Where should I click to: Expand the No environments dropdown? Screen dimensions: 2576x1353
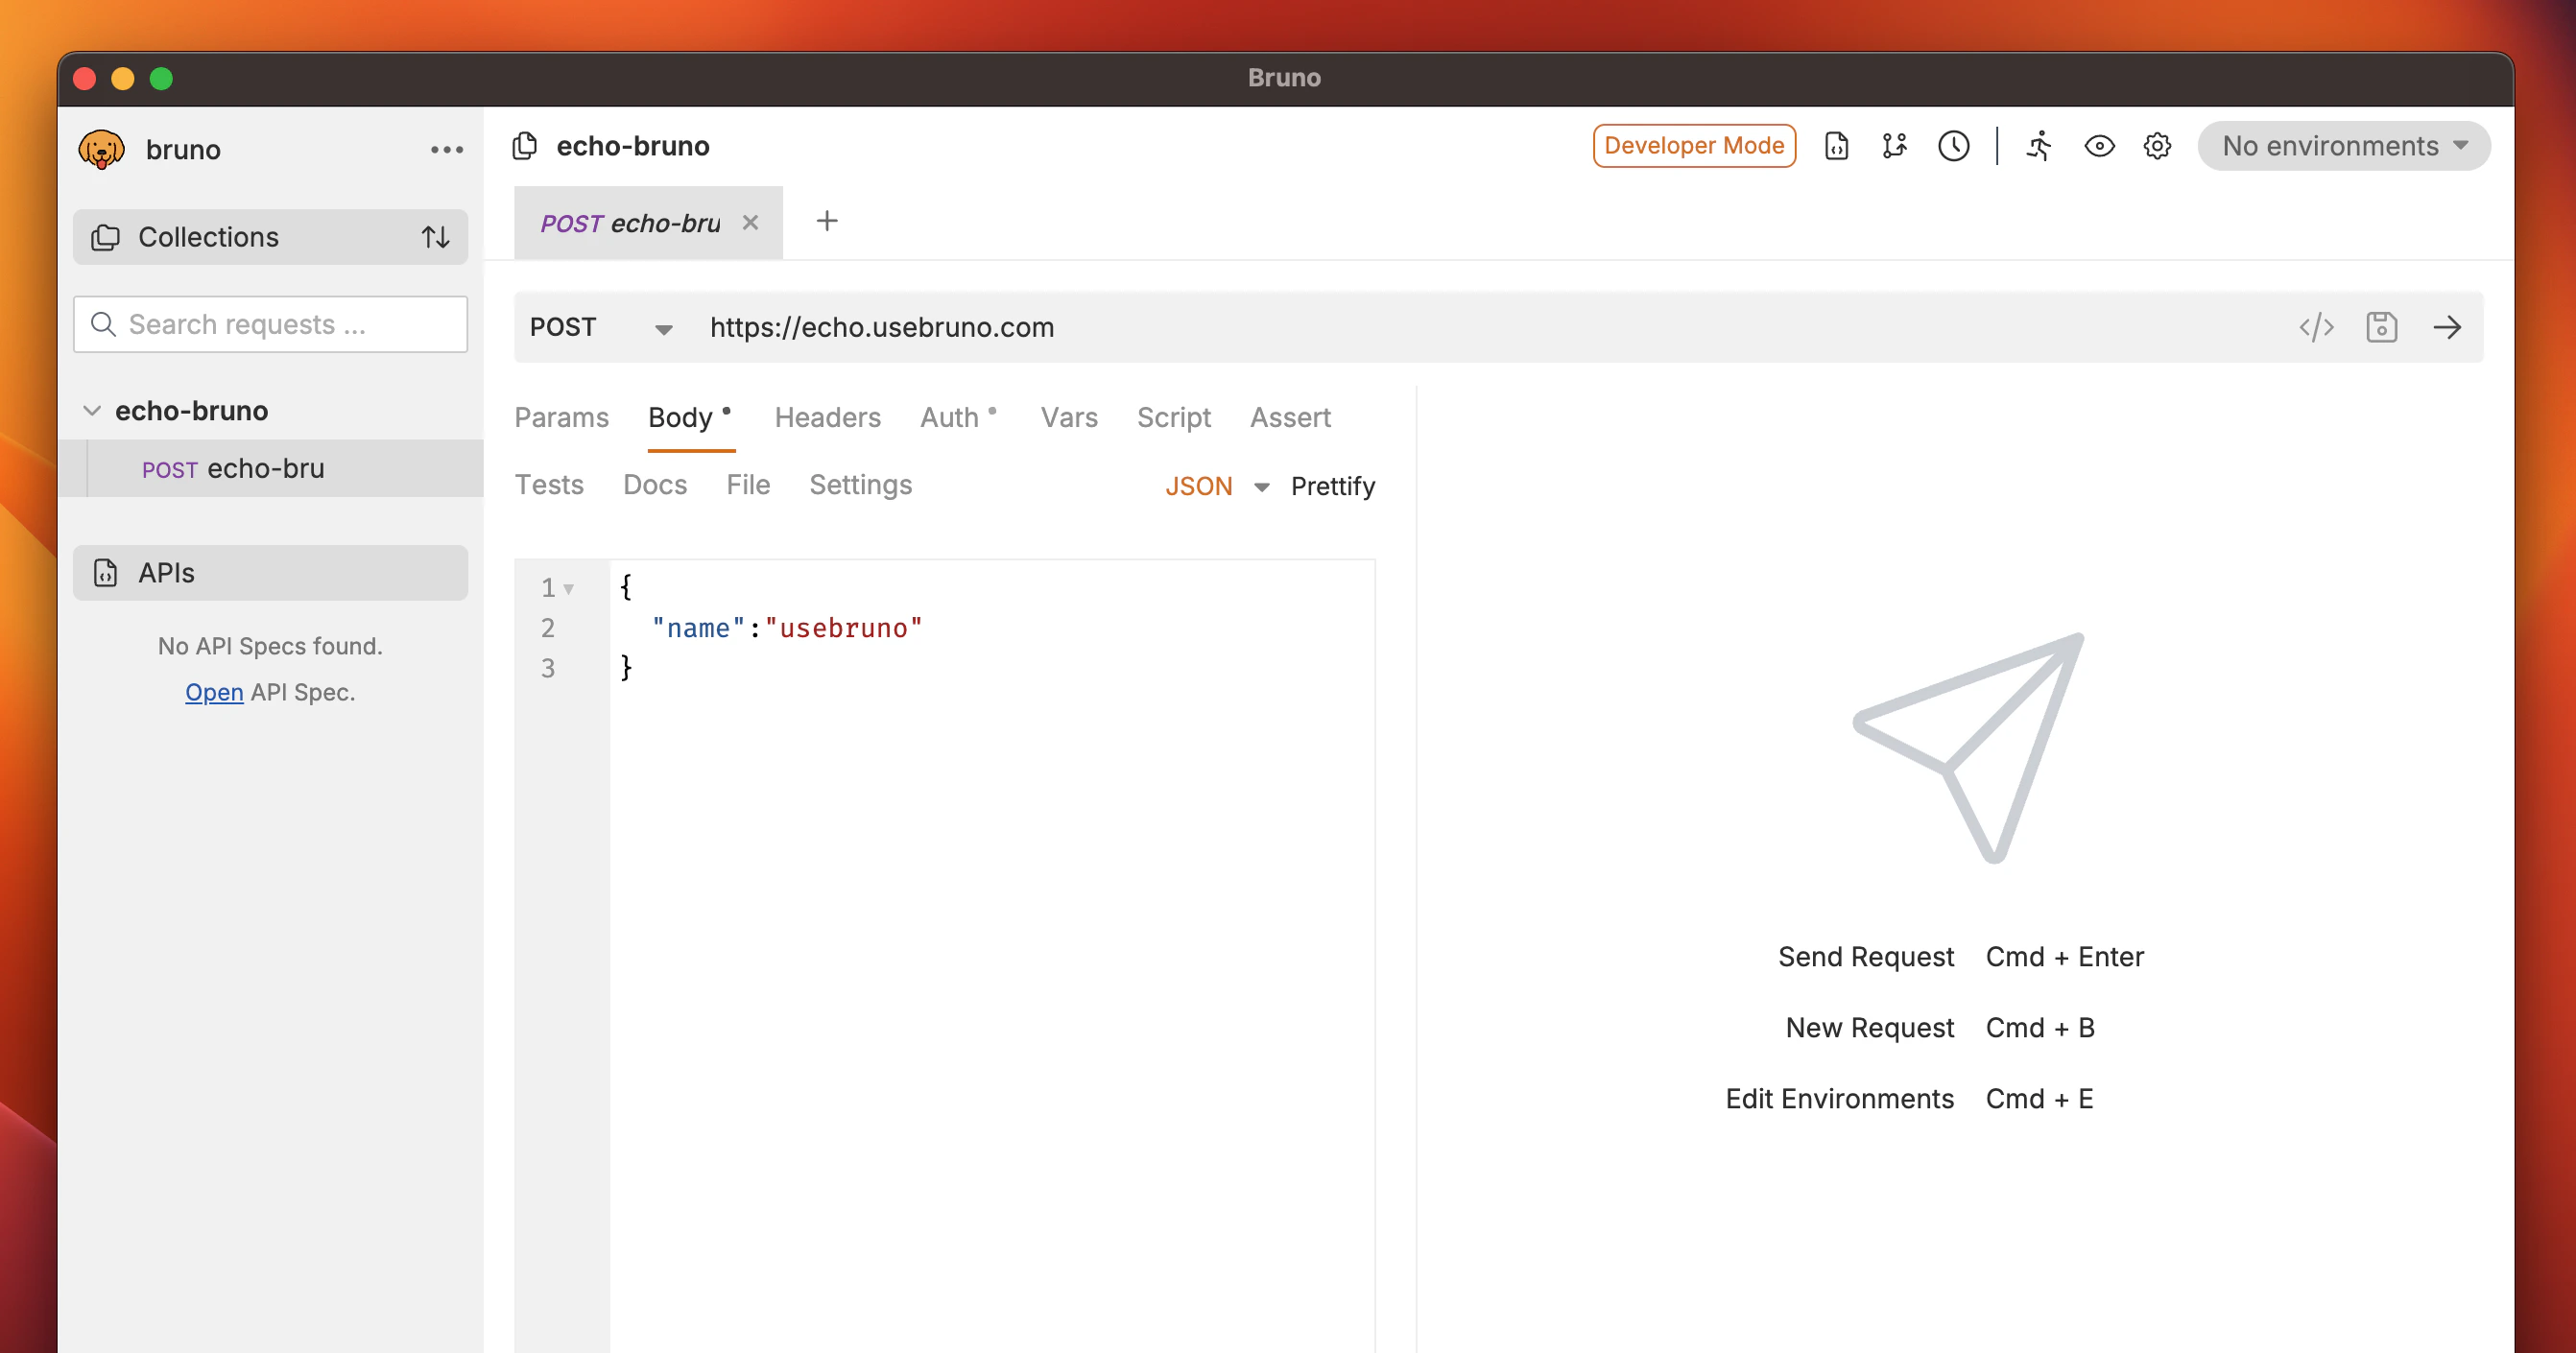point(2343,146)
